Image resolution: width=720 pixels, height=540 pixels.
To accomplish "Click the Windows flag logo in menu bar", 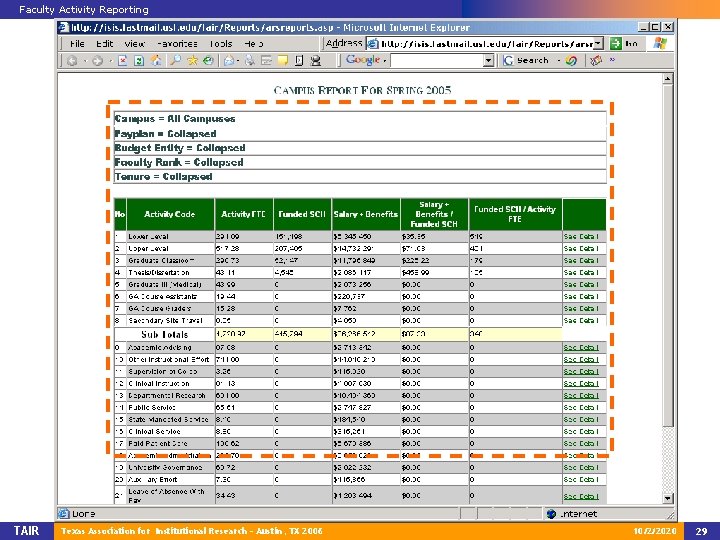I will [x=660, y=43].
